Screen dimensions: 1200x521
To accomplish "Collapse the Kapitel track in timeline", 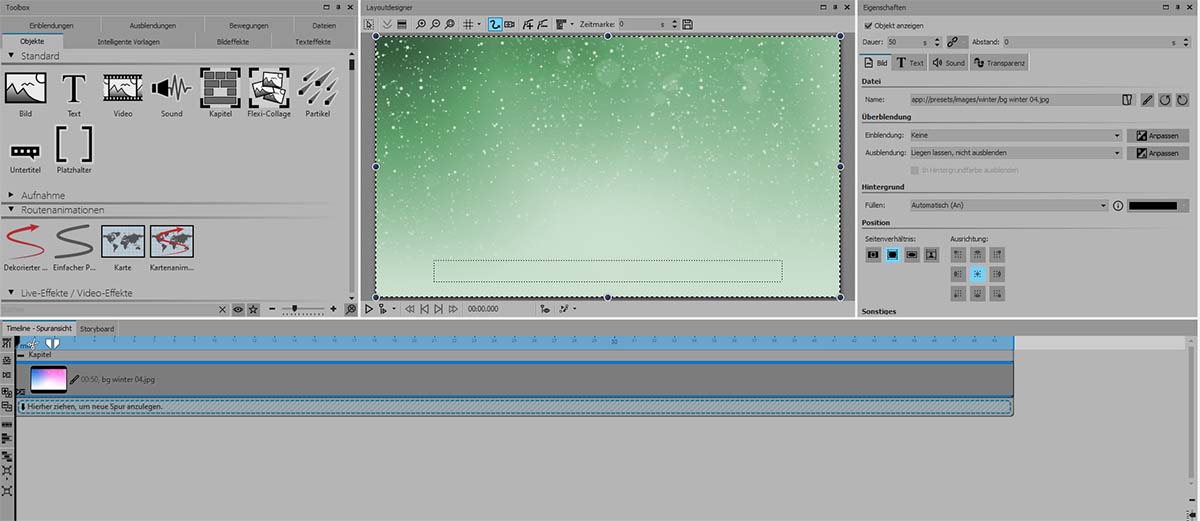I will tap(21, 355).
